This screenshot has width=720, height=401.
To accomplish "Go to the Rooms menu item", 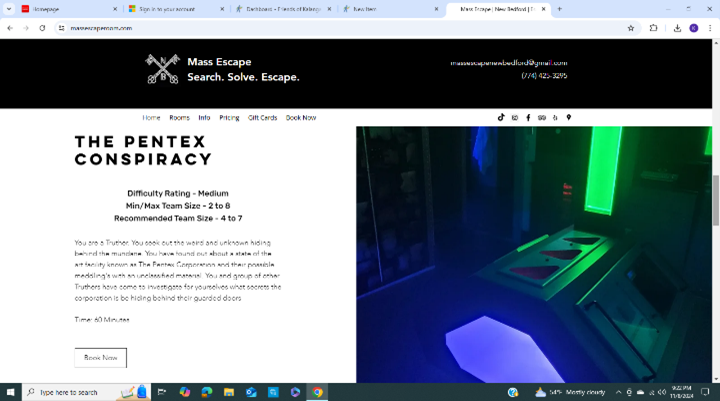I will [x=179, y=118].
